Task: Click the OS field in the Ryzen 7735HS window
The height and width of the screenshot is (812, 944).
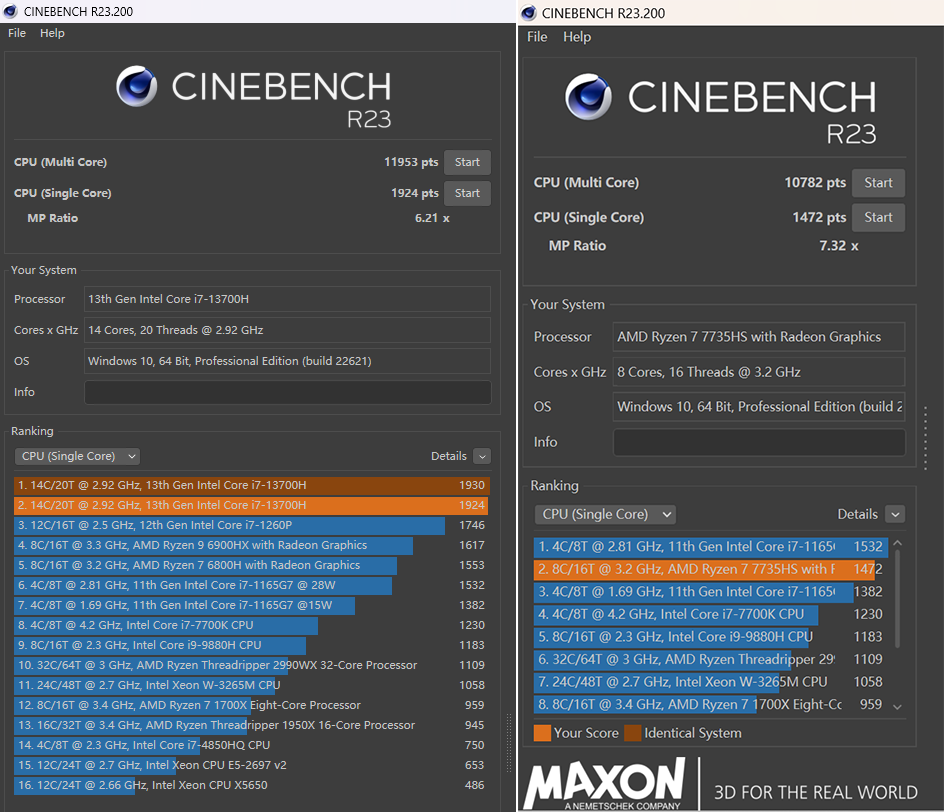Action: (x=759, y=407)
